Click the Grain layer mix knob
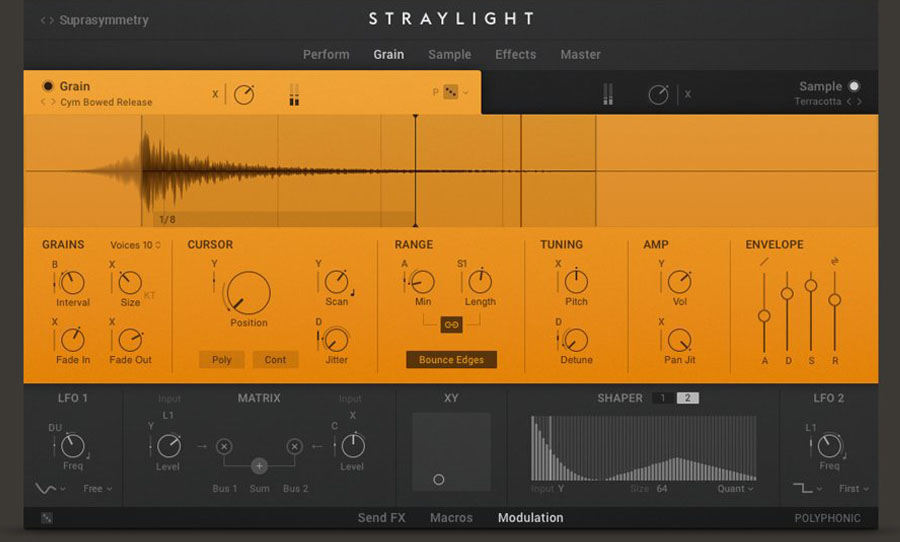This screenshot has height=542, width=900. click(x=244, y=95)
